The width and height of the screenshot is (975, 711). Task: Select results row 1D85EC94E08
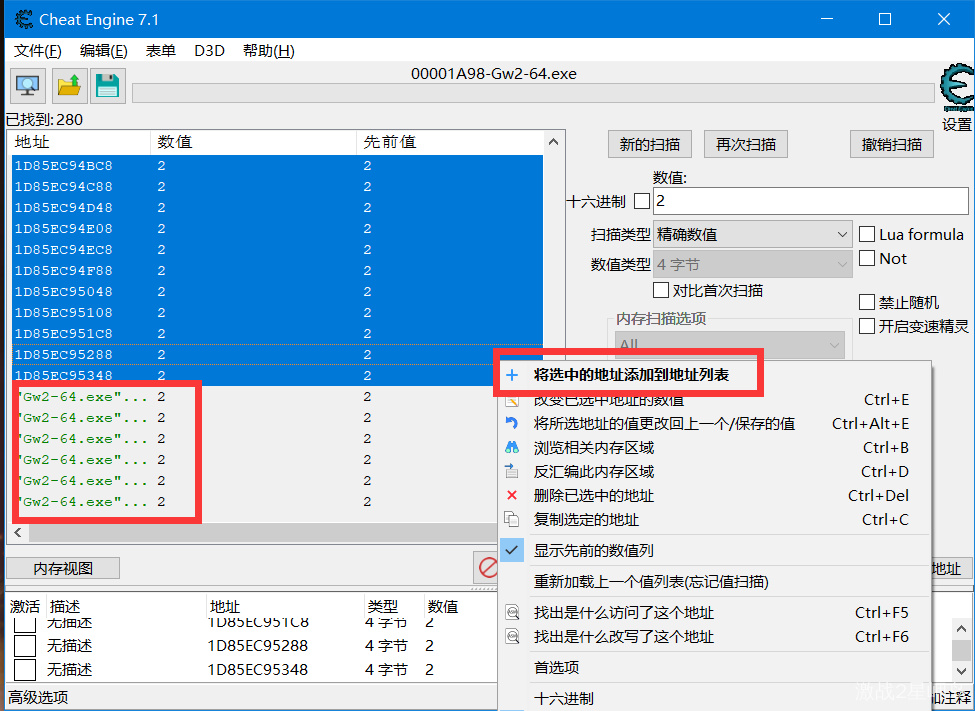(x=277, y=228)
